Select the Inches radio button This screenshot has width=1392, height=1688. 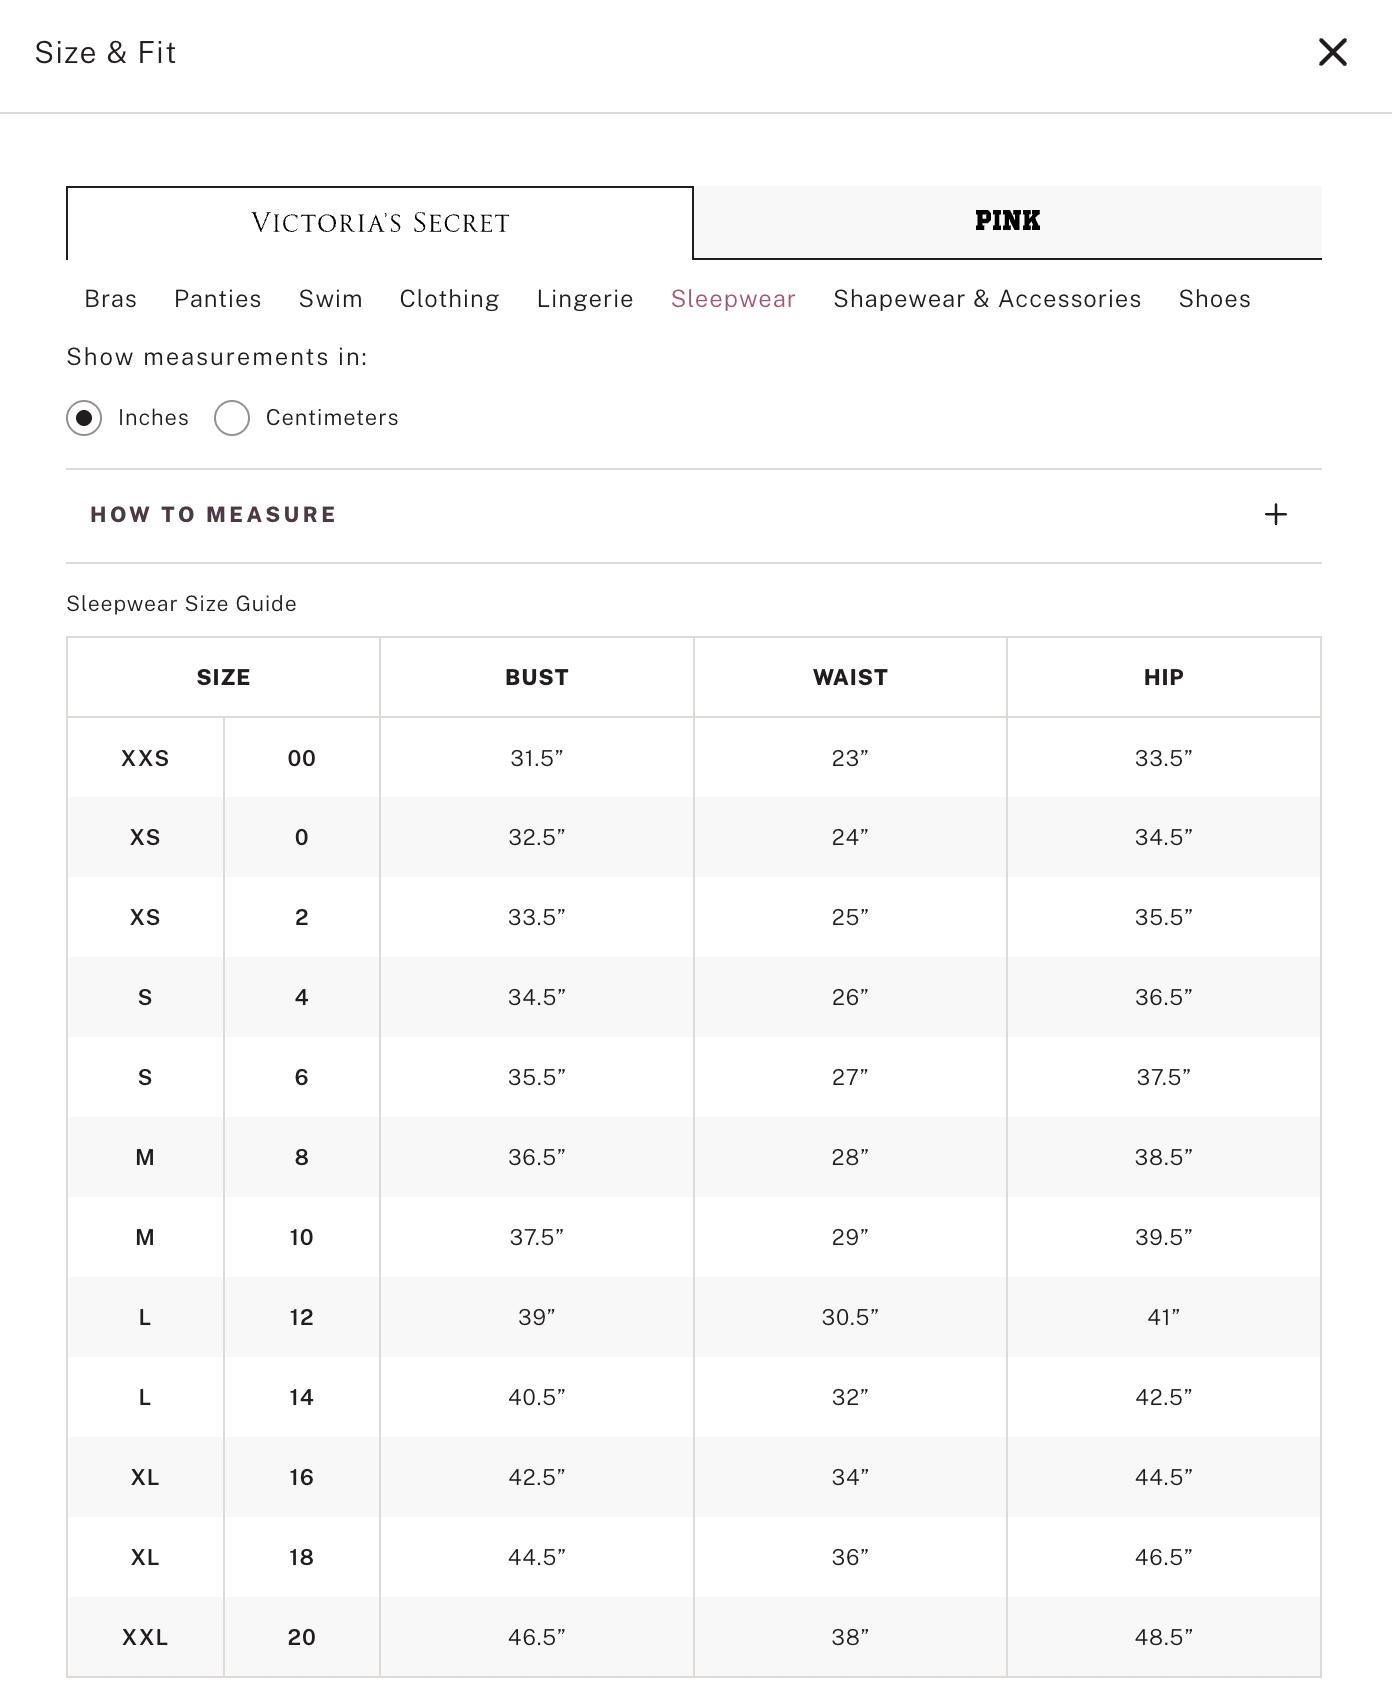tap(84, 418)
